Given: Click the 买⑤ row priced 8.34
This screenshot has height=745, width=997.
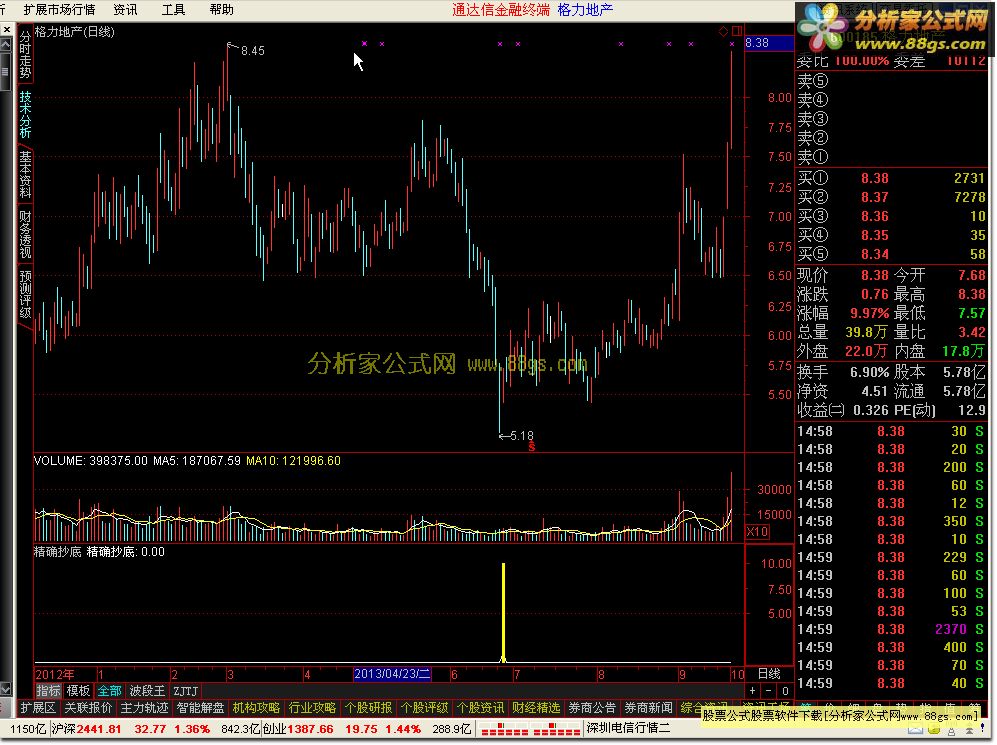Looking at the screenshot, I should click(890, 254).
